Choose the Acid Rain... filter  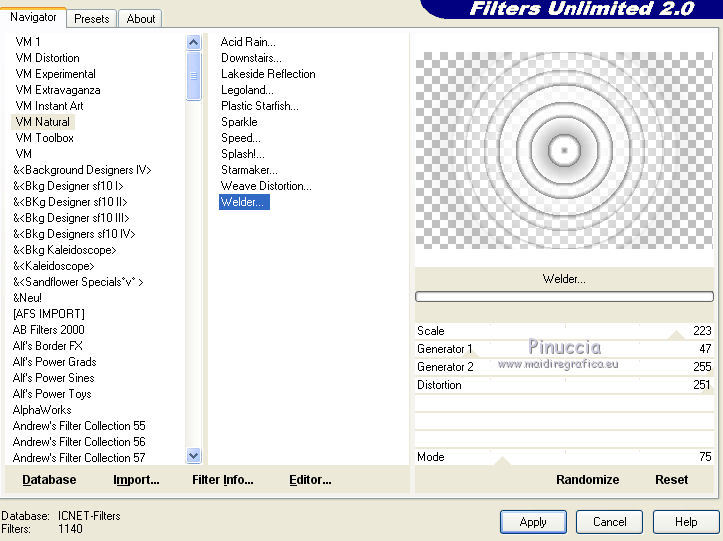[x=248, y=42]
